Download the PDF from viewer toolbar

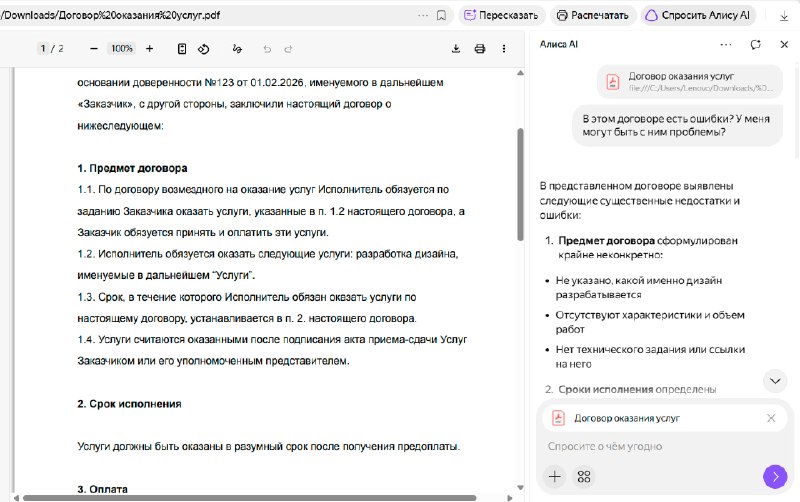(456, 48)
